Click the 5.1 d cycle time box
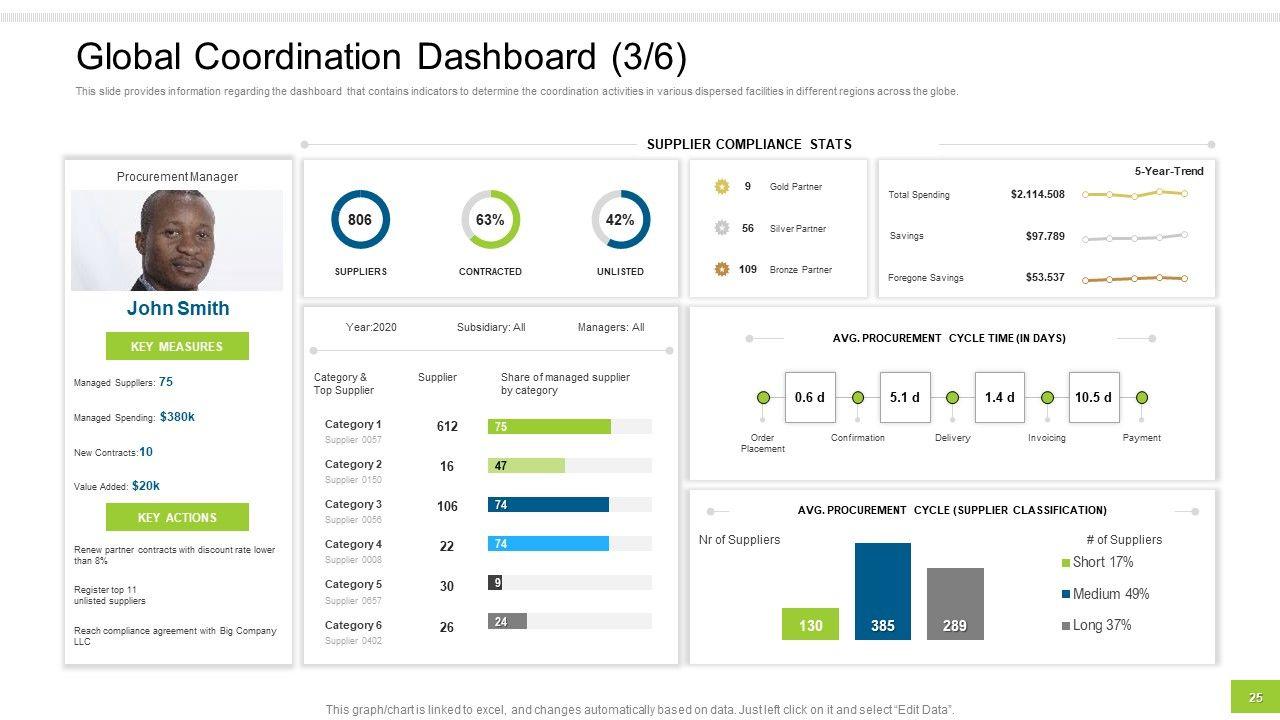The image size is (1280, 720). (x=905, y=397)
